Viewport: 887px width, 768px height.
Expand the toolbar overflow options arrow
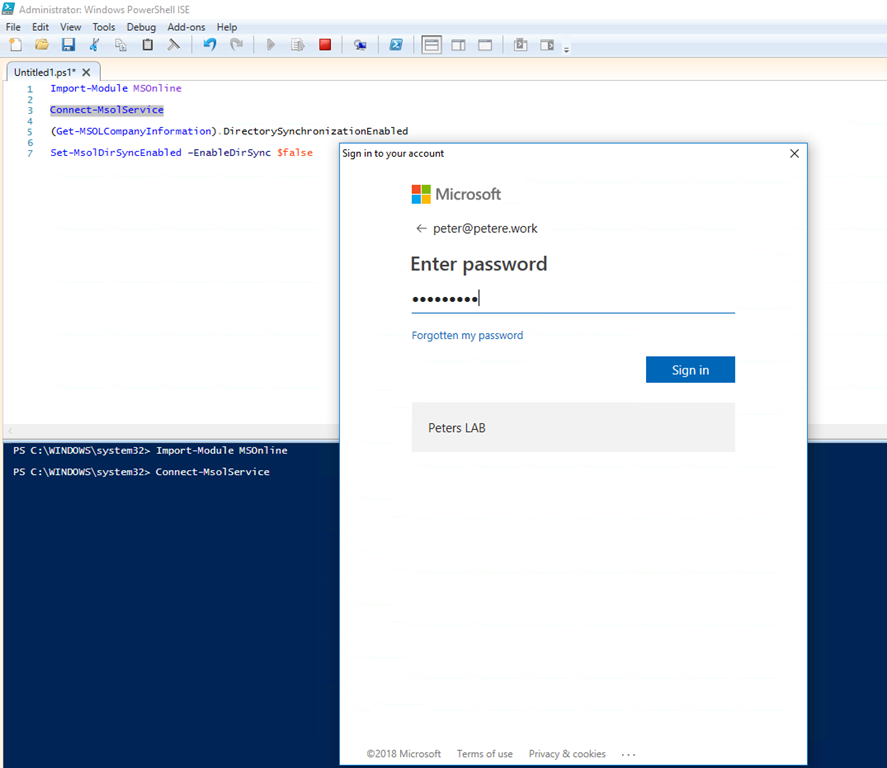click(567, 49)
